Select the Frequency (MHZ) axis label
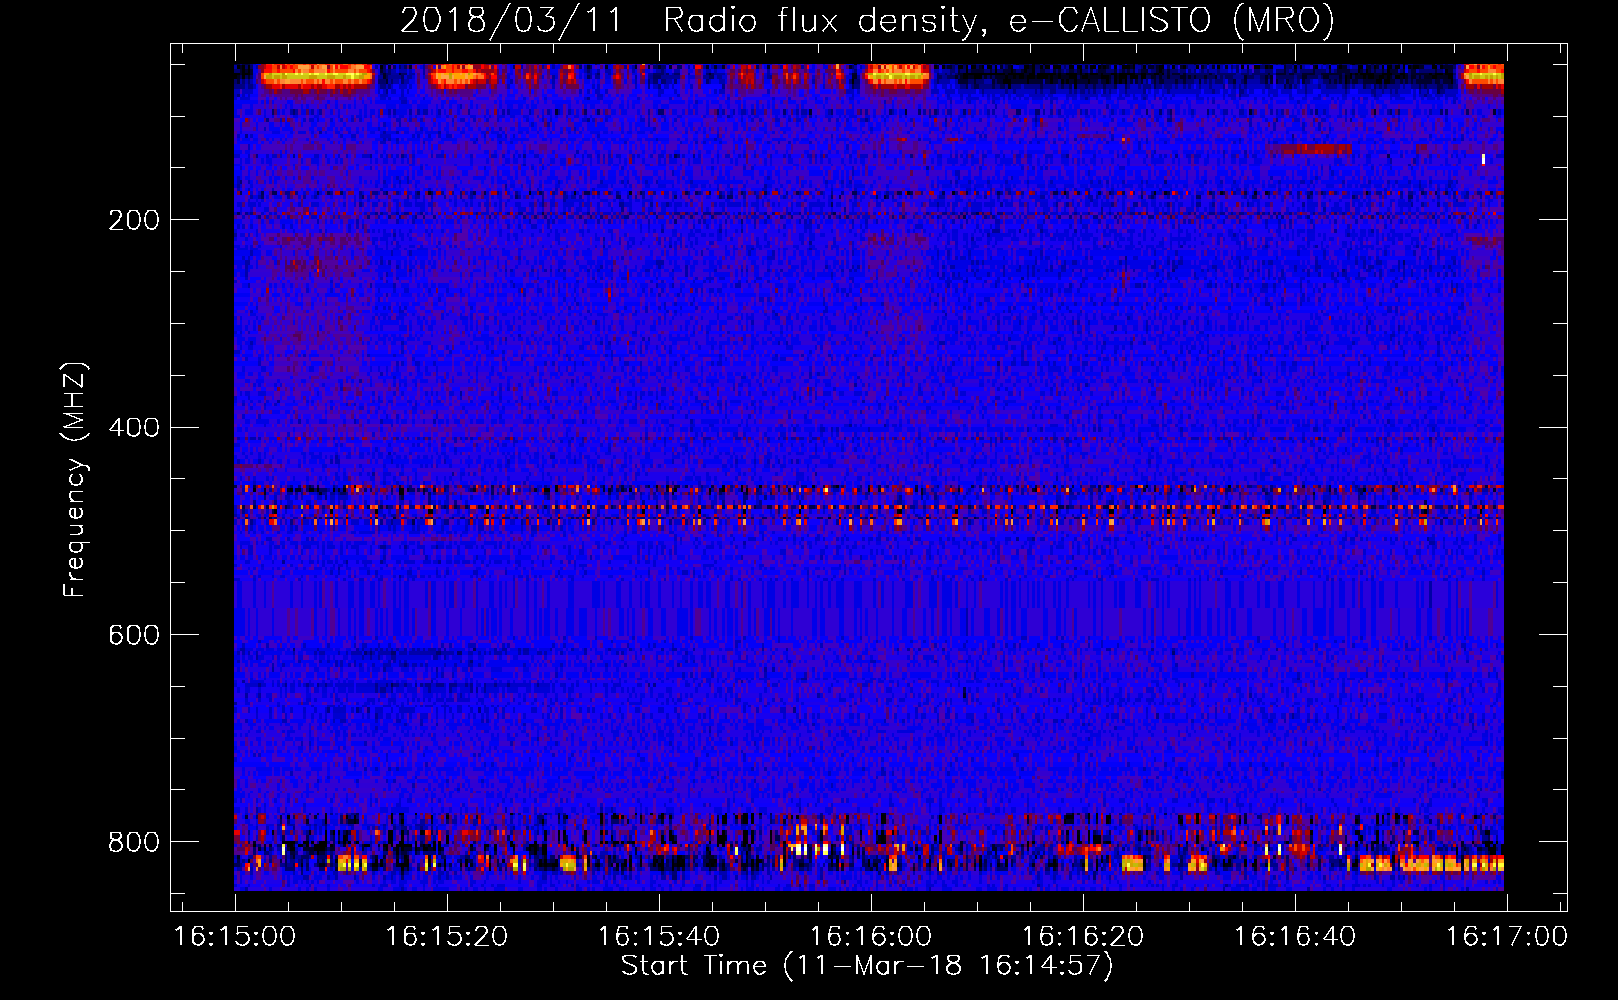This screenshot has width=1618, height=1000. click(x=74, y=480)
